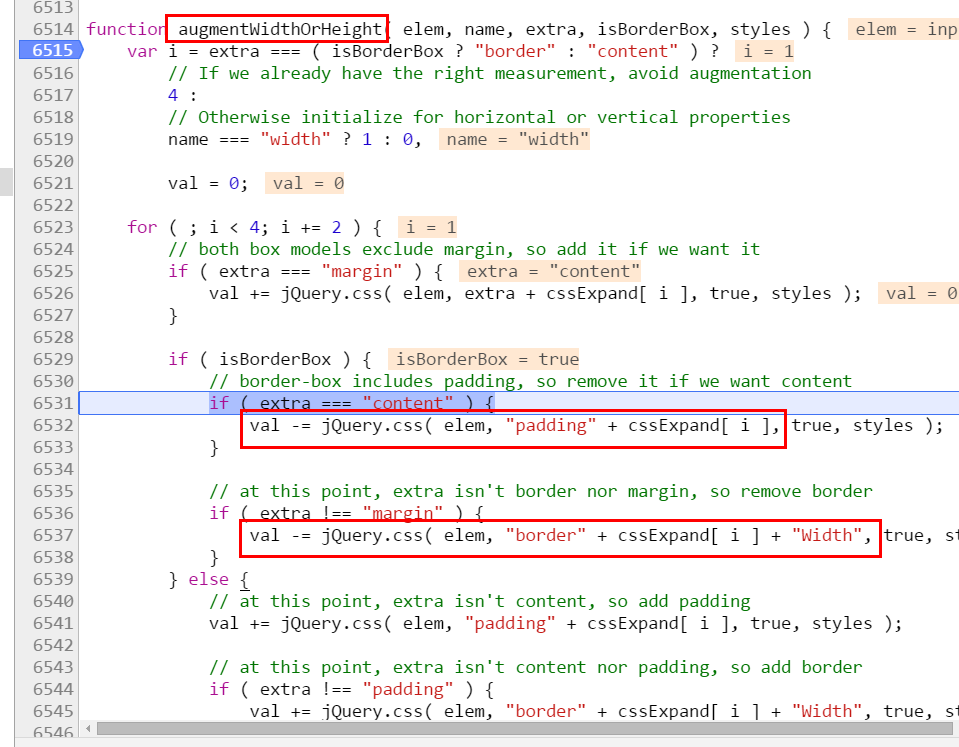Click the "i = 1" hint on line 6515
The height and width of the screenshot is (747, 959).
(765, 51)
